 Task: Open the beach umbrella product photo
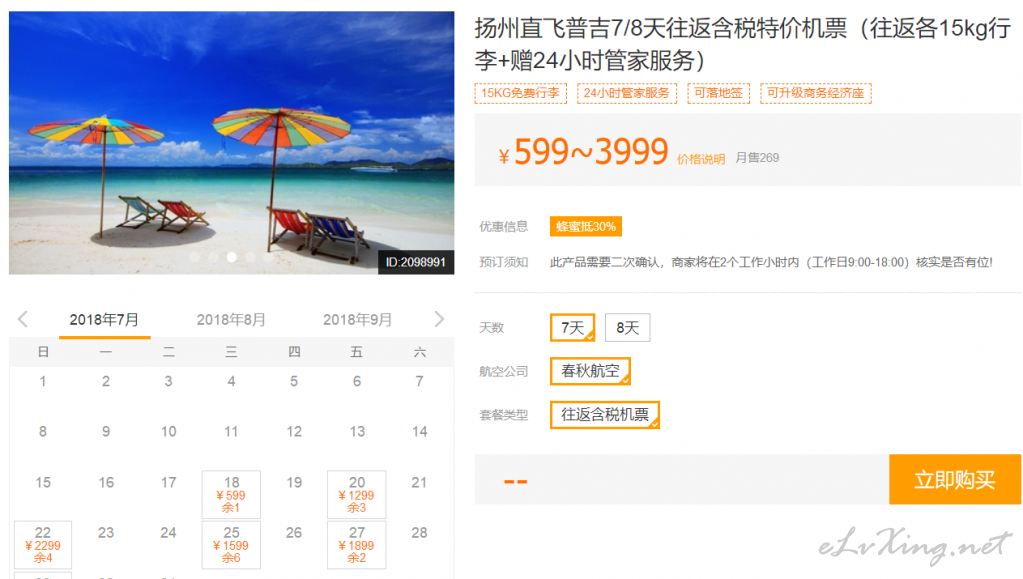click(232, 142)
